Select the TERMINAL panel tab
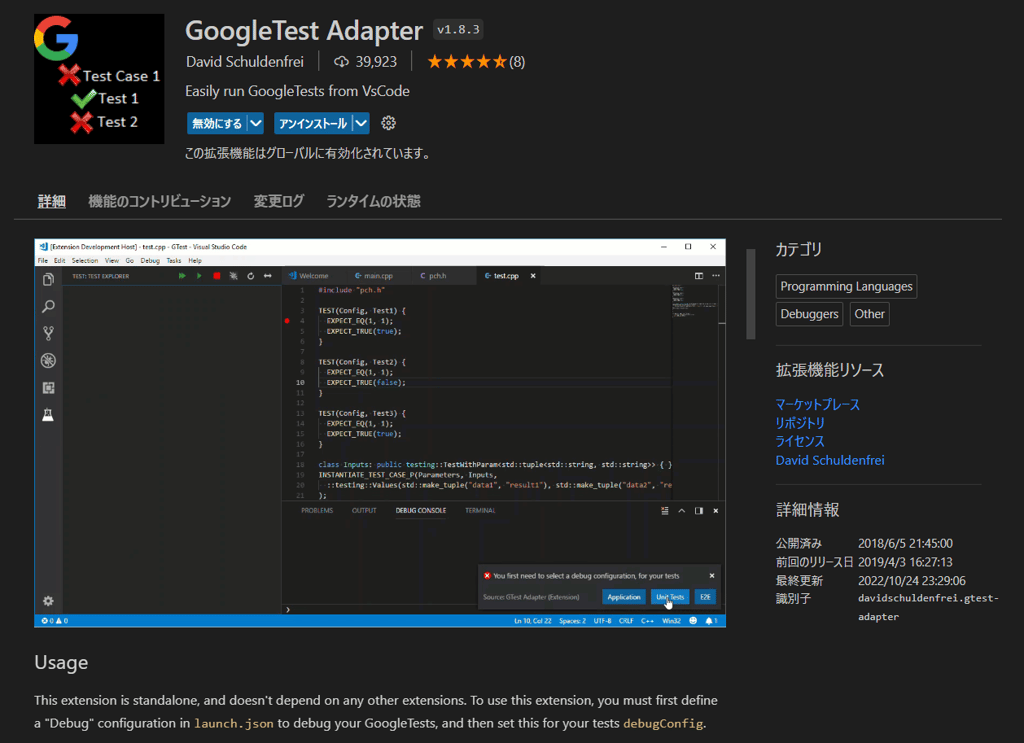The height and width of the screenshot is (743, 1024). (480, 510)
